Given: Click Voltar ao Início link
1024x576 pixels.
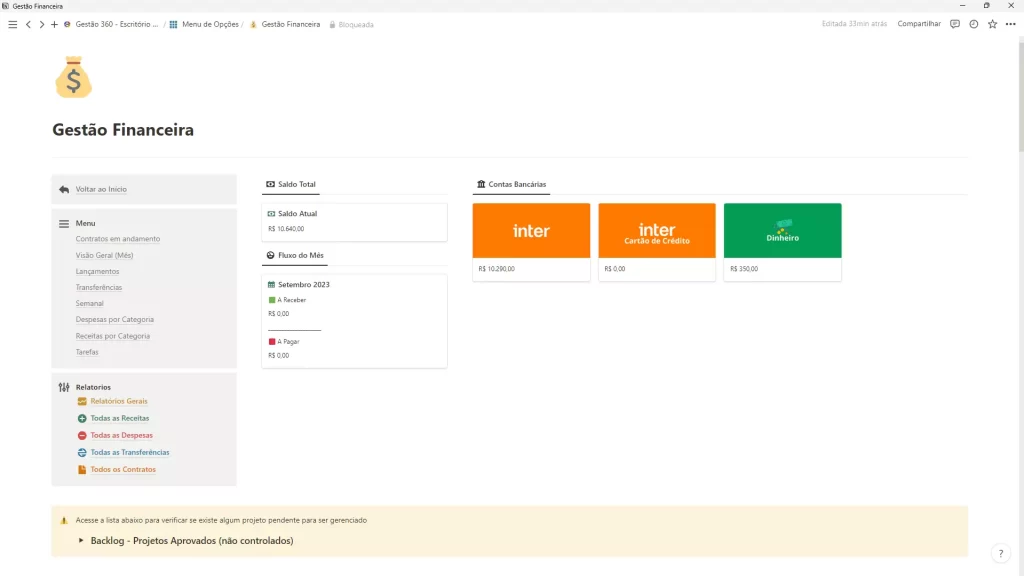Looking at the screenshot, I should (x=101, y=189).
